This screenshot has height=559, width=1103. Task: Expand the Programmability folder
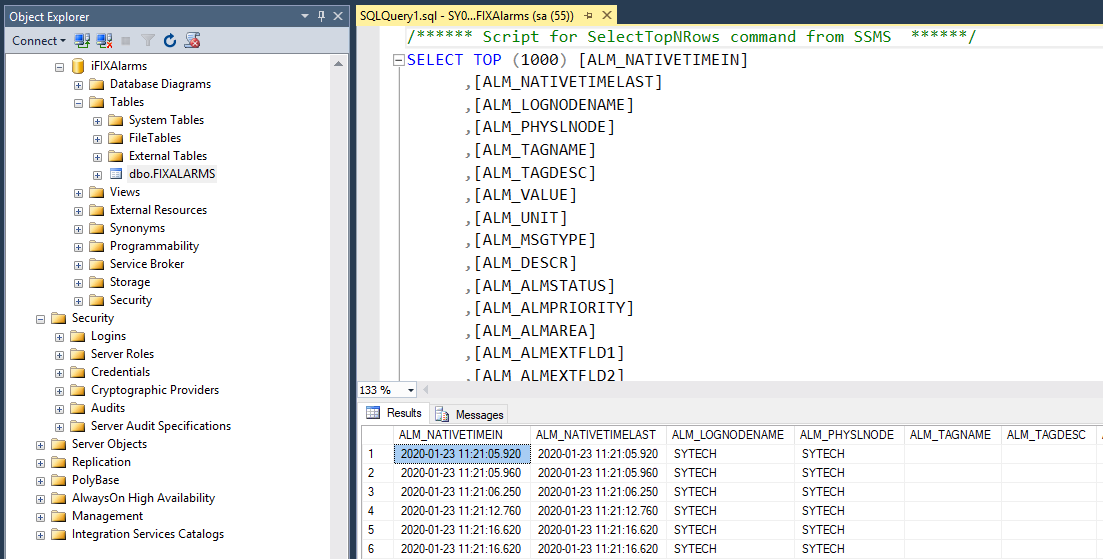click(x=78, y=247)
